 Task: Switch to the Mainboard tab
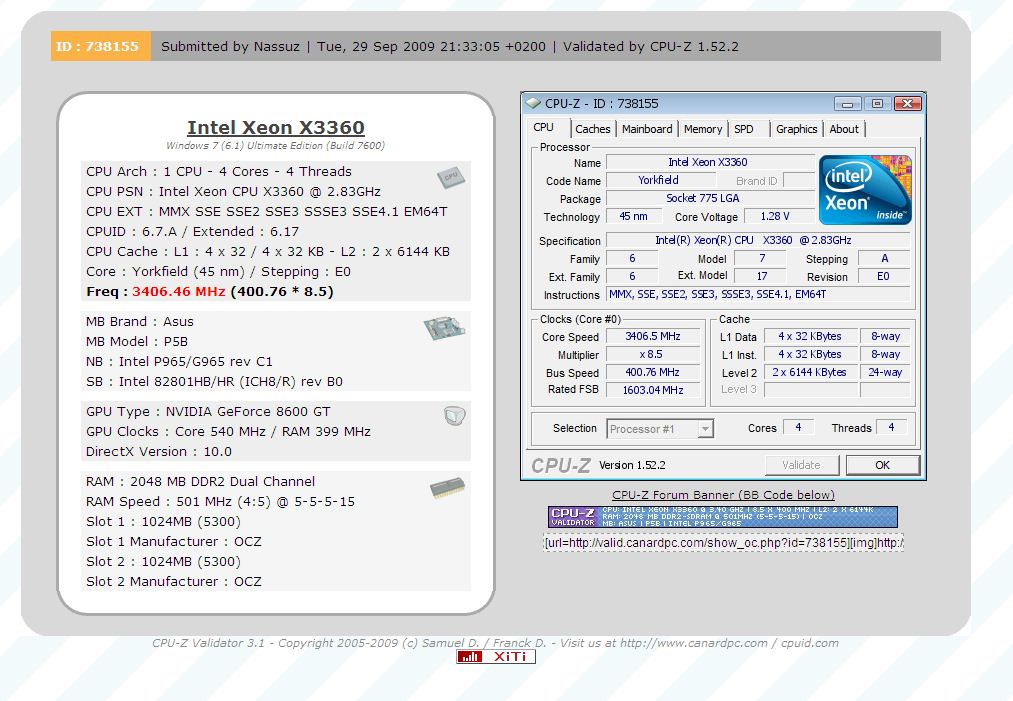[x=647, y=129]
